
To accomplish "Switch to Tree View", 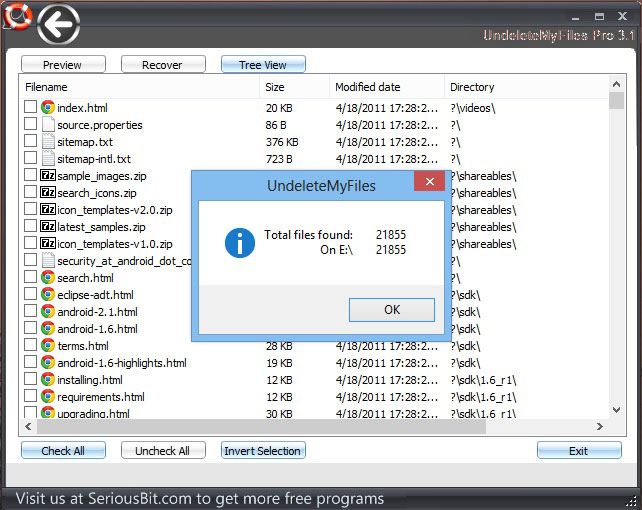I will click(263, 65).
